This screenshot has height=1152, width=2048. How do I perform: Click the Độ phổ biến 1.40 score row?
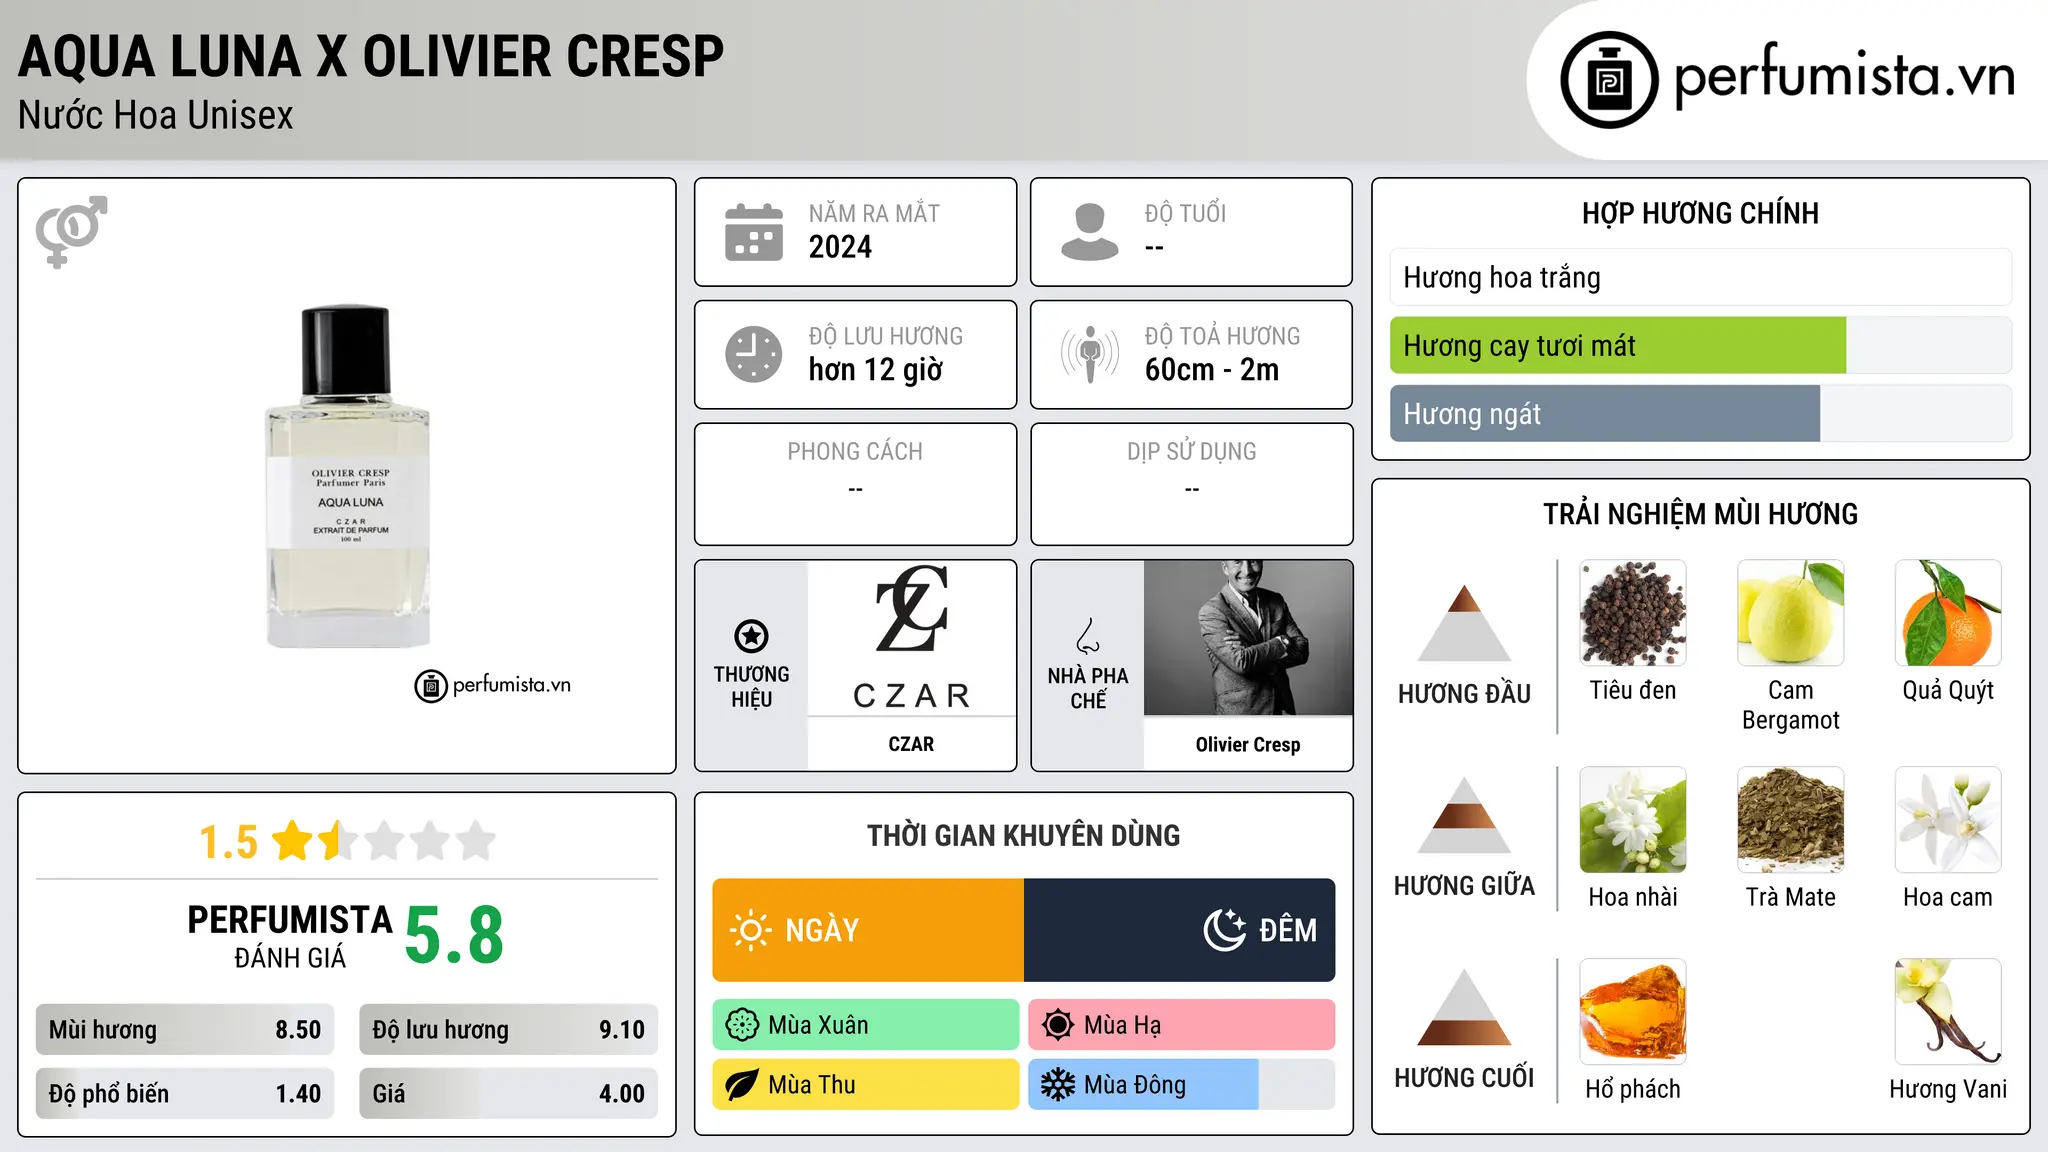(185, 1093)
